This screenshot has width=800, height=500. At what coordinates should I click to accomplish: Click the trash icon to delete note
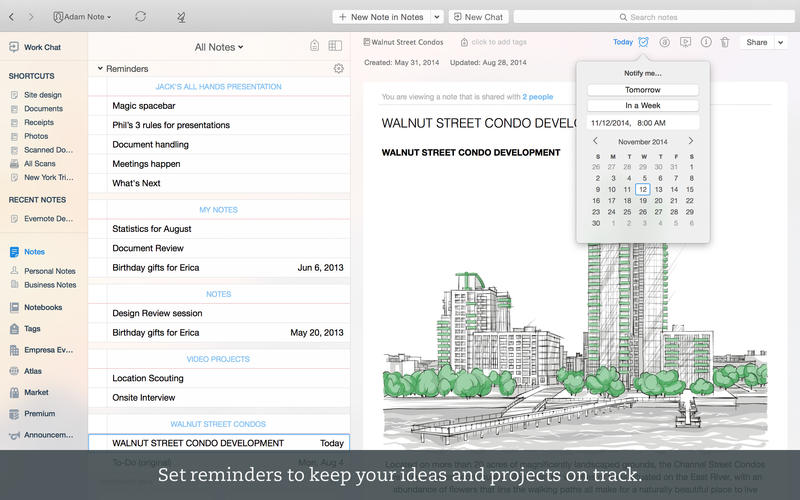(x=725, y=42)
